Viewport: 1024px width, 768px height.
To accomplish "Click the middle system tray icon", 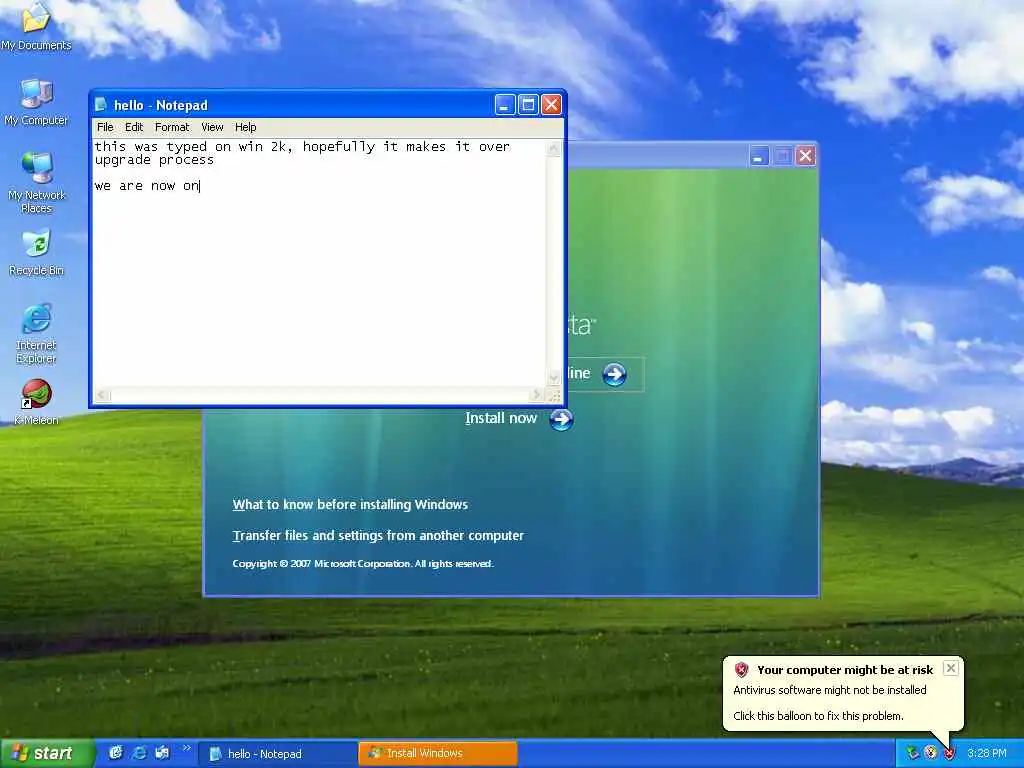I will pyautogui.click(x=931, y=753).
